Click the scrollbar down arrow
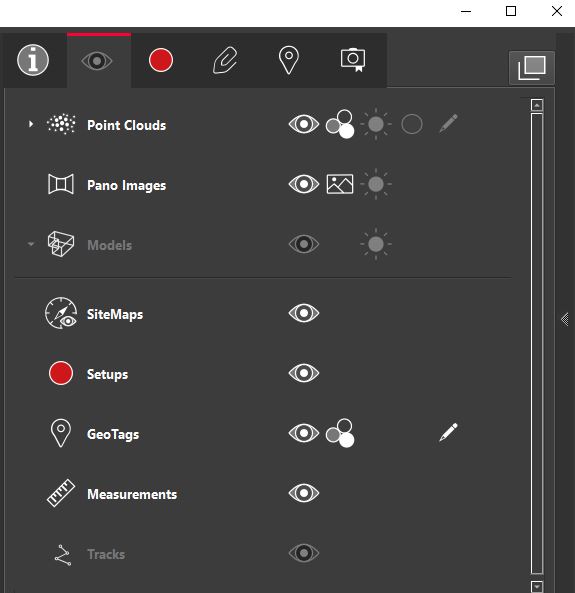 [x=537, y=586]
